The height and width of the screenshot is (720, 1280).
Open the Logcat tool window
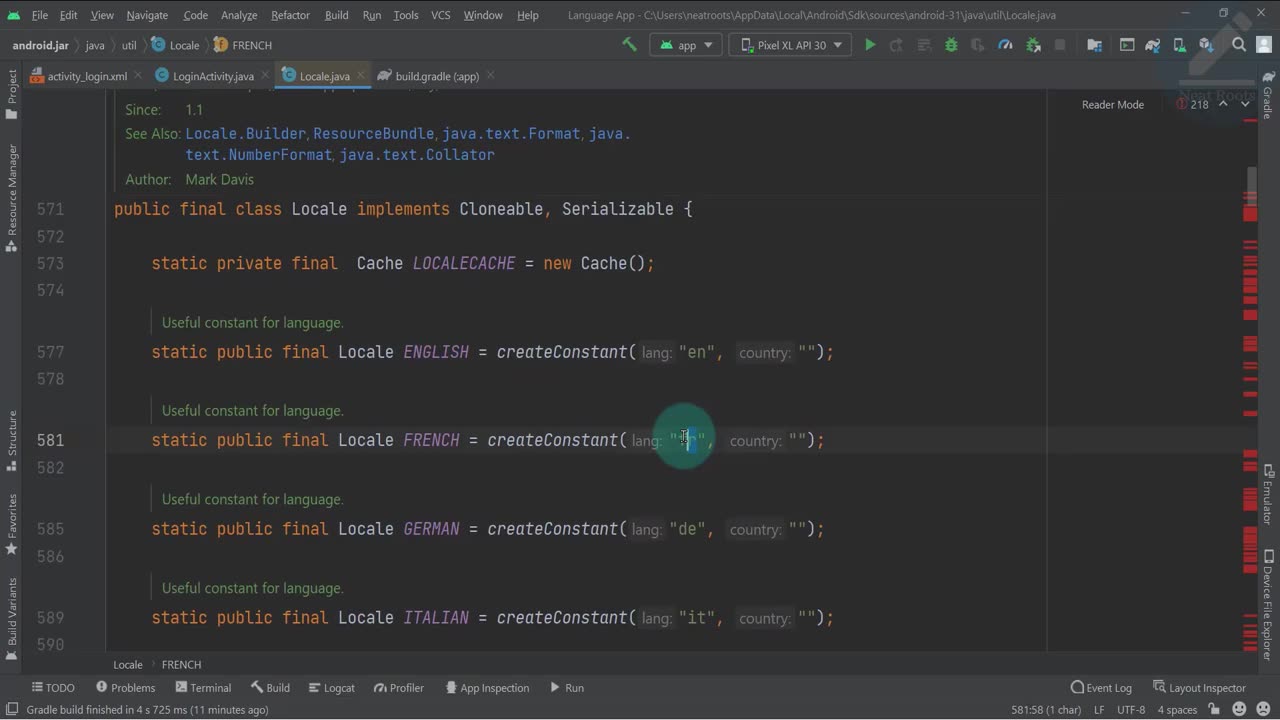332,688
